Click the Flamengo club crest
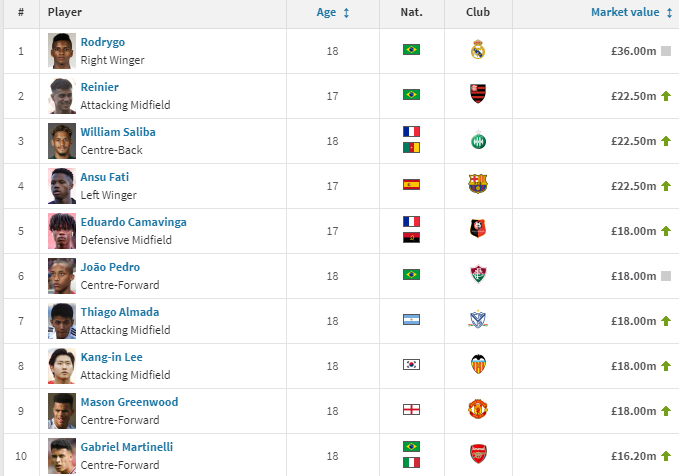Viewport: 679px width, 476px height. [x=478, y=94]
